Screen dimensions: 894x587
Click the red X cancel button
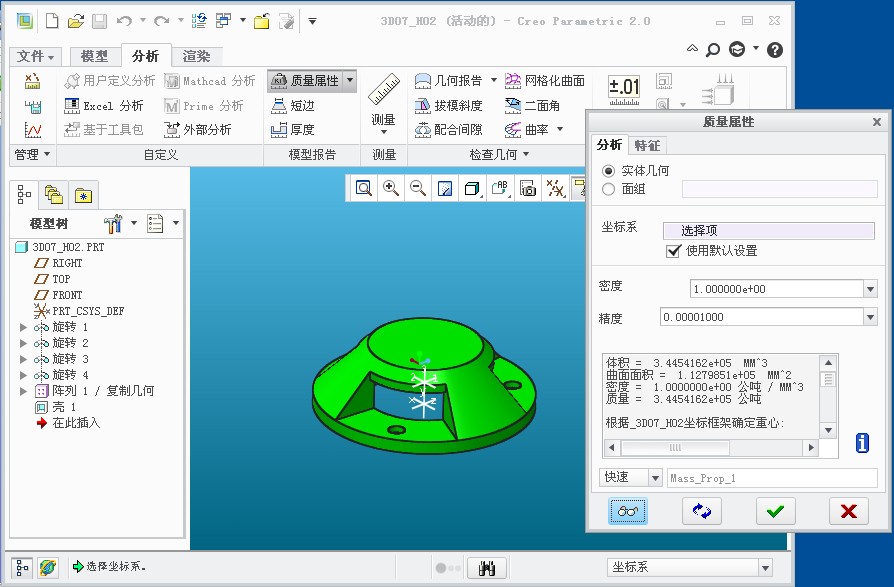coord(848,511)
